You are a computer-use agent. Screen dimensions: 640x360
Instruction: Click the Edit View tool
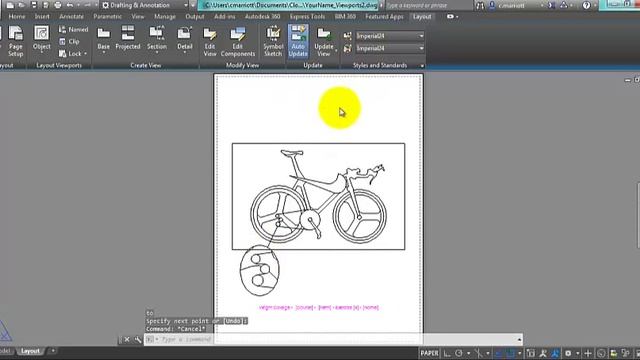(x=210, y=41)
